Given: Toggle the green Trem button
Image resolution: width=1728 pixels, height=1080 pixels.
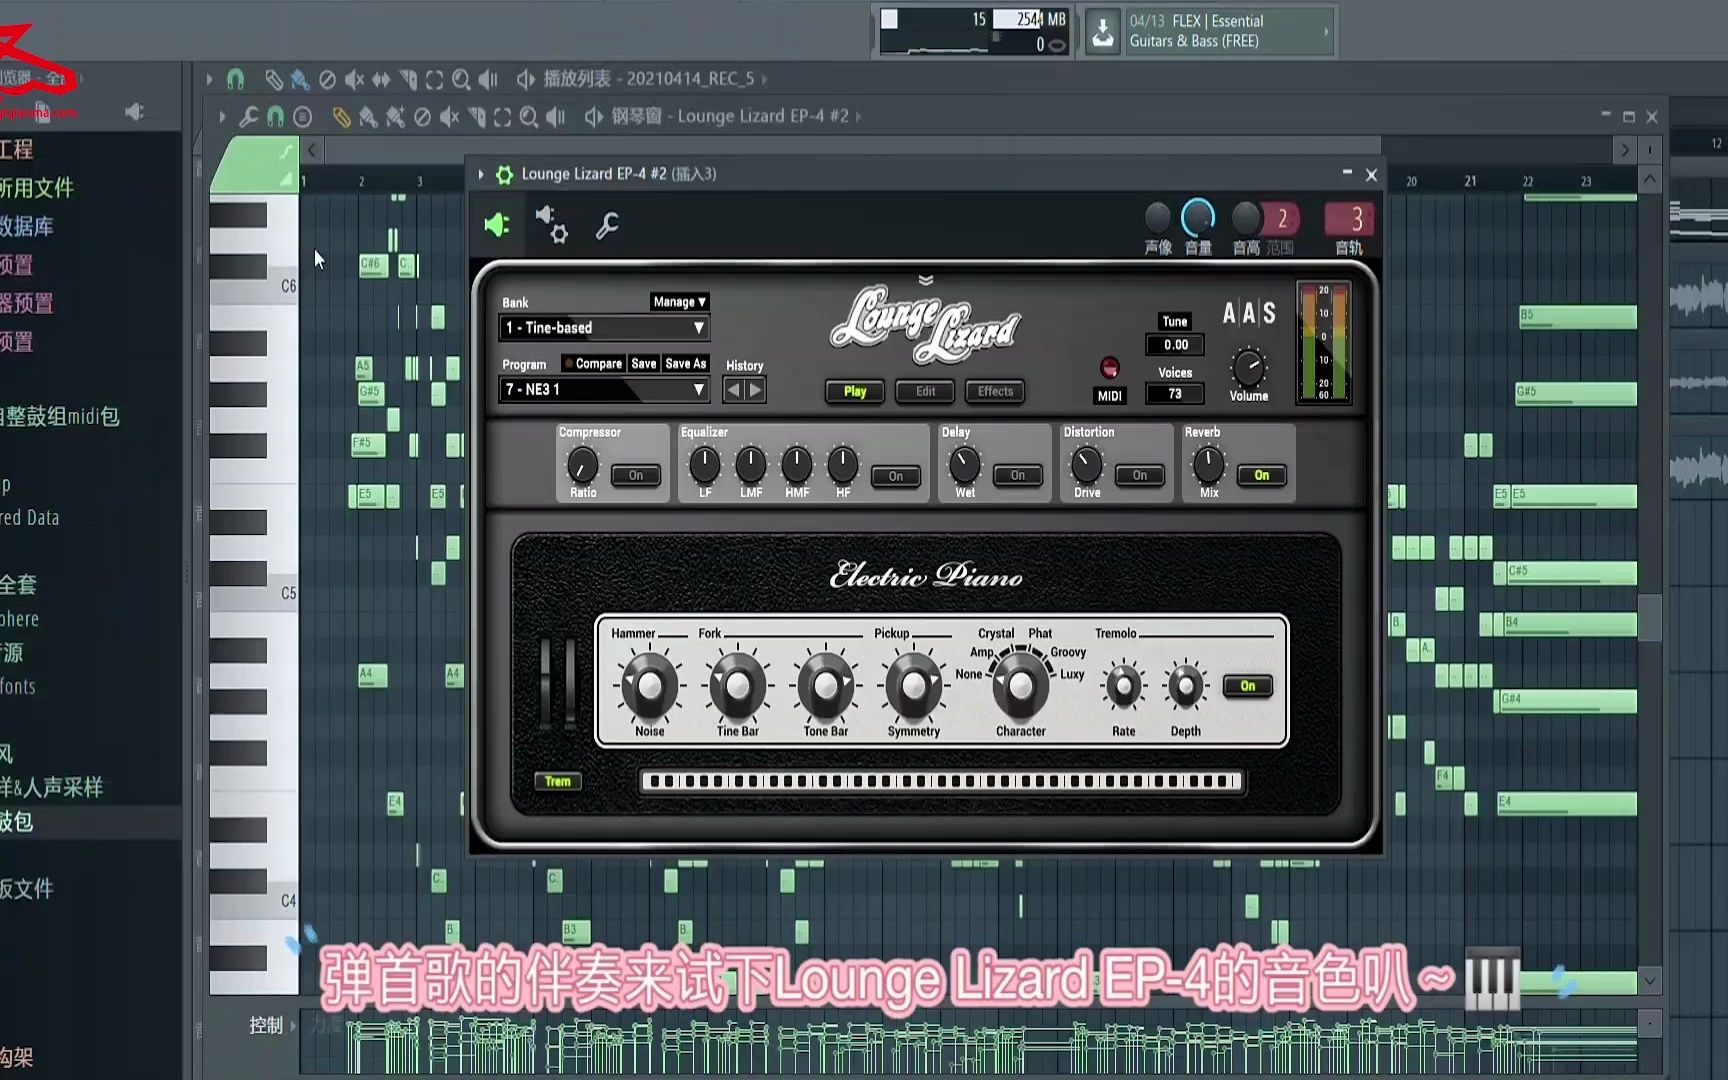Looking at the screenshot, I should point(558,781).
